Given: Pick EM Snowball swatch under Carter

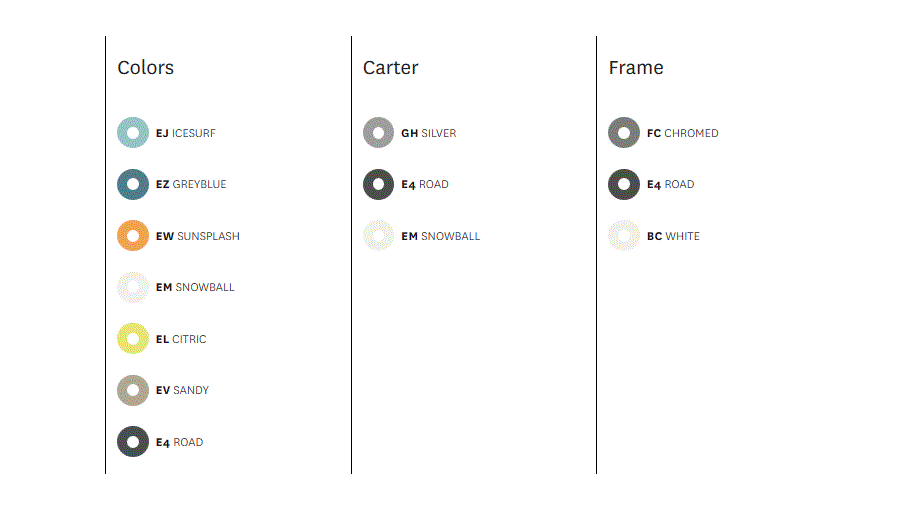Looking at the screenshot, I should pos(378,236).
